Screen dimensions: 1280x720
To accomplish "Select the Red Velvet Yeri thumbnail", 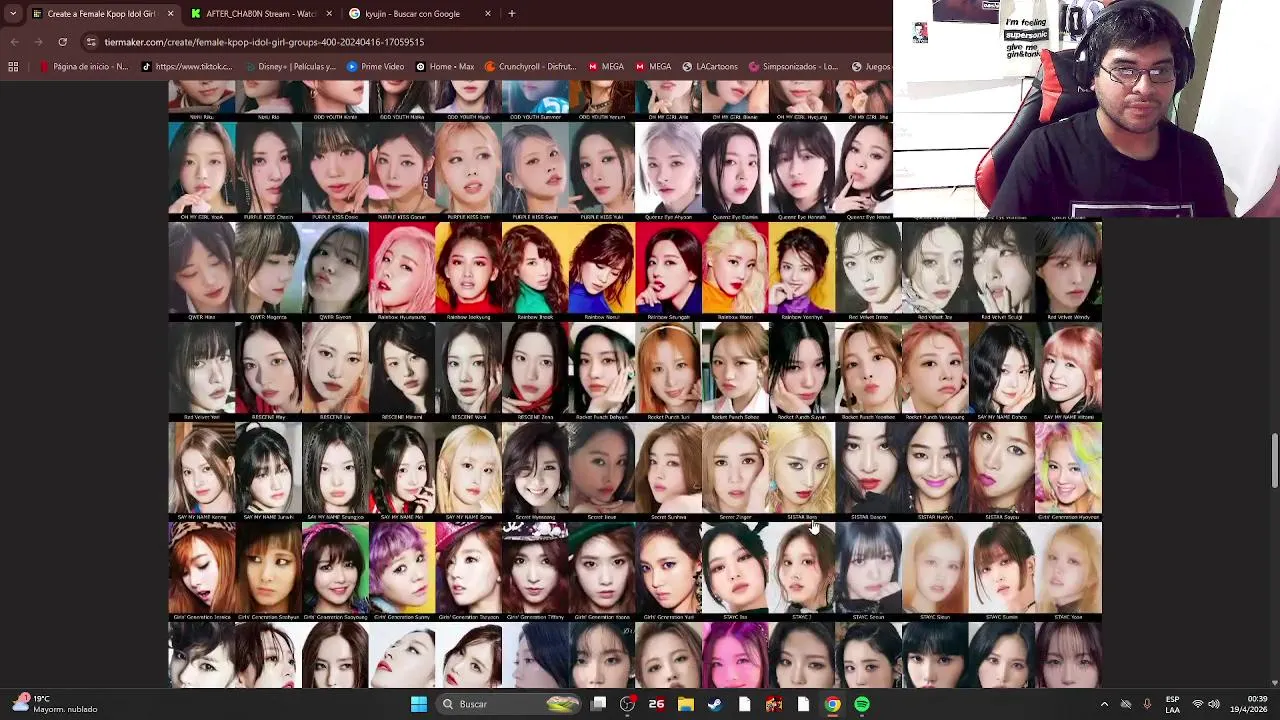I will [202, 371].
